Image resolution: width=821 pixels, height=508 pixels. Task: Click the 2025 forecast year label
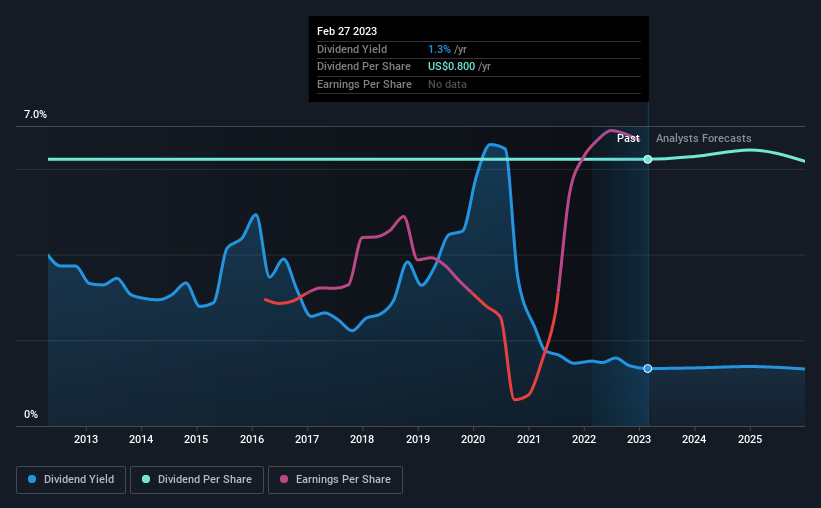coord(750,439)
